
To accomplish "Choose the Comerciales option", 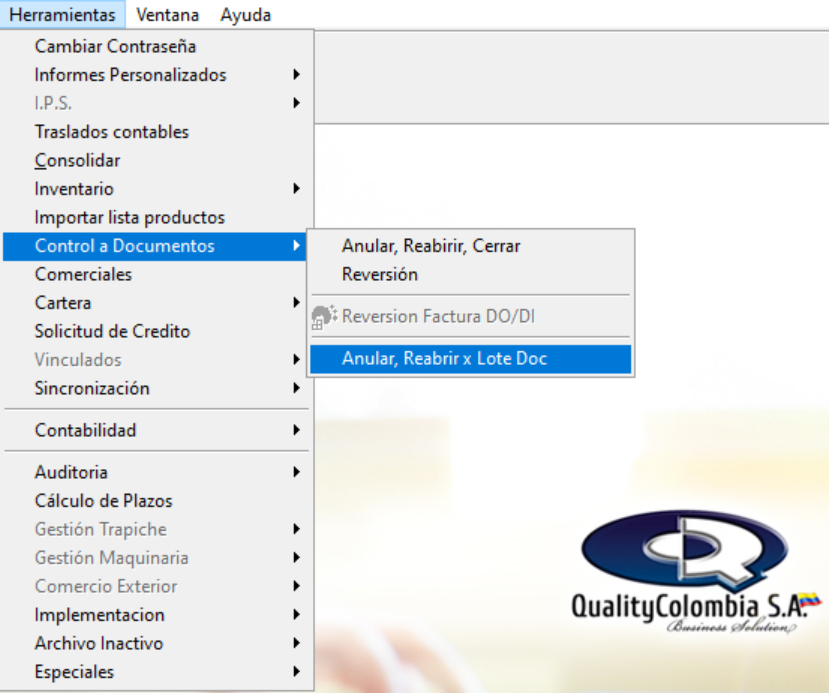I will pos(156,275).
